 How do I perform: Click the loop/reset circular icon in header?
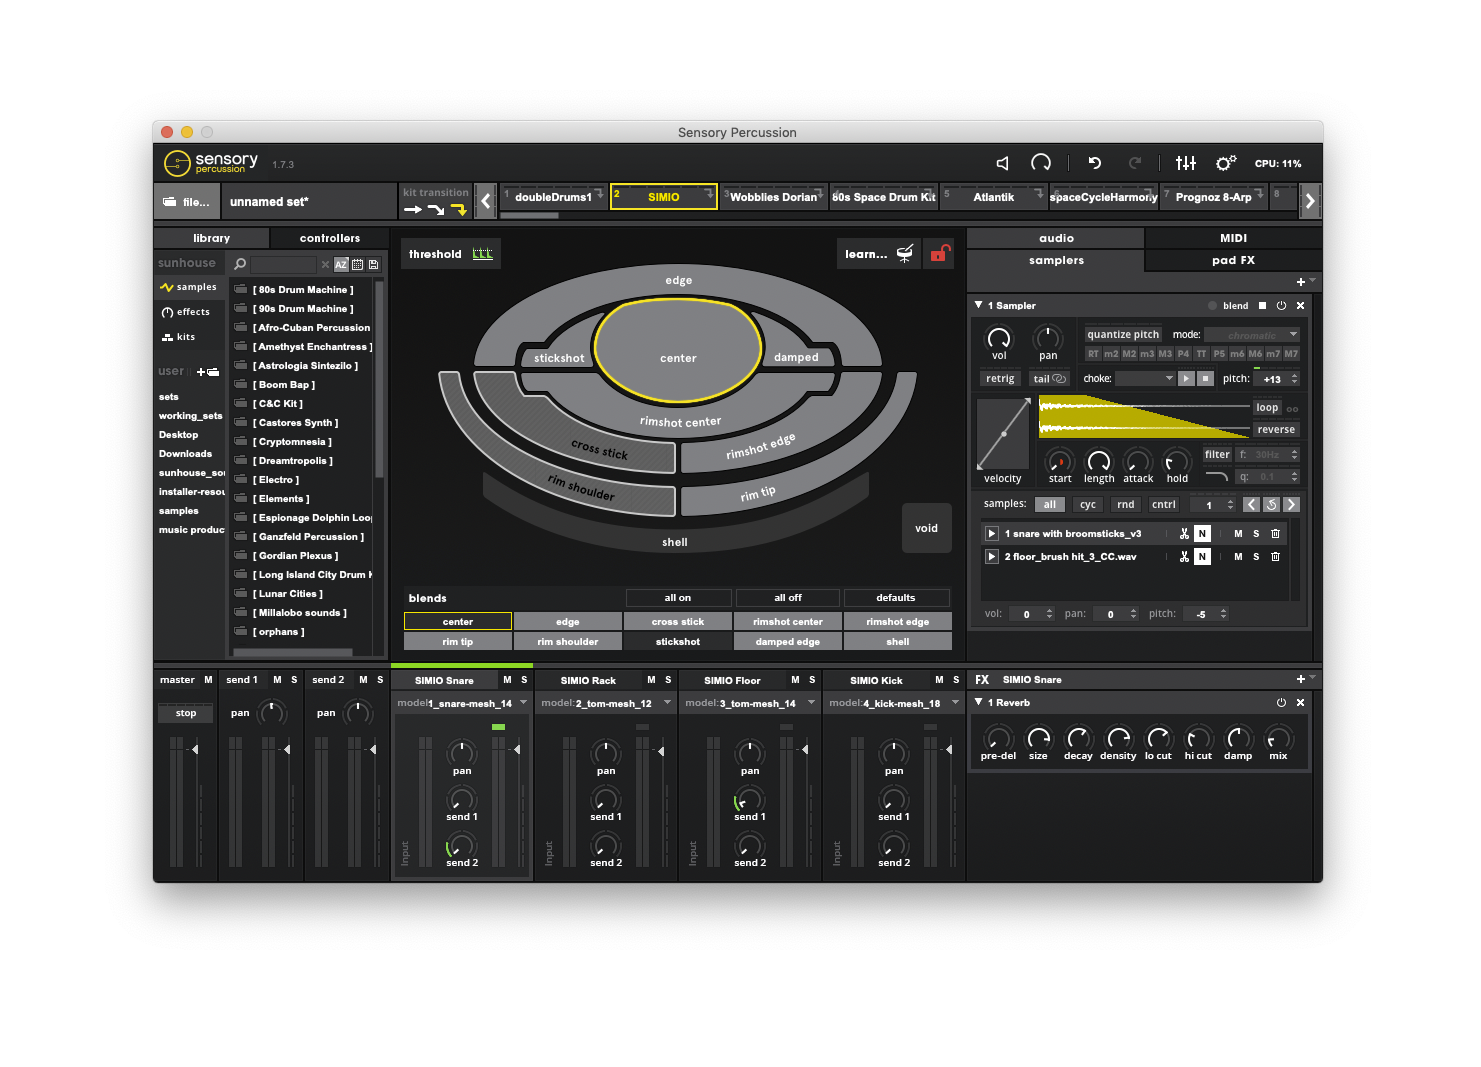[x=1041, y=163]
